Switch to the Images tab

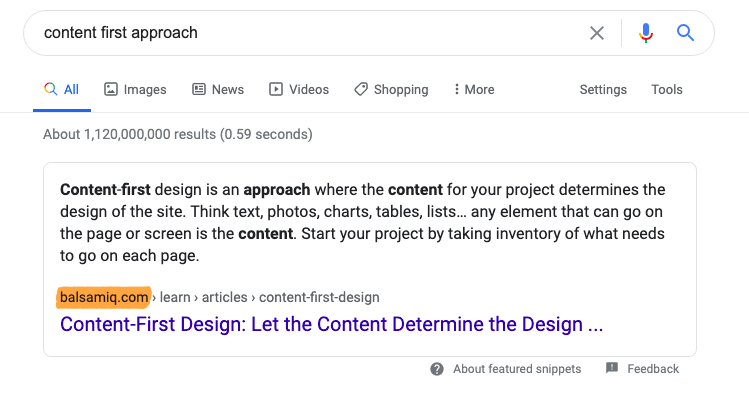[x=135, y=89]
